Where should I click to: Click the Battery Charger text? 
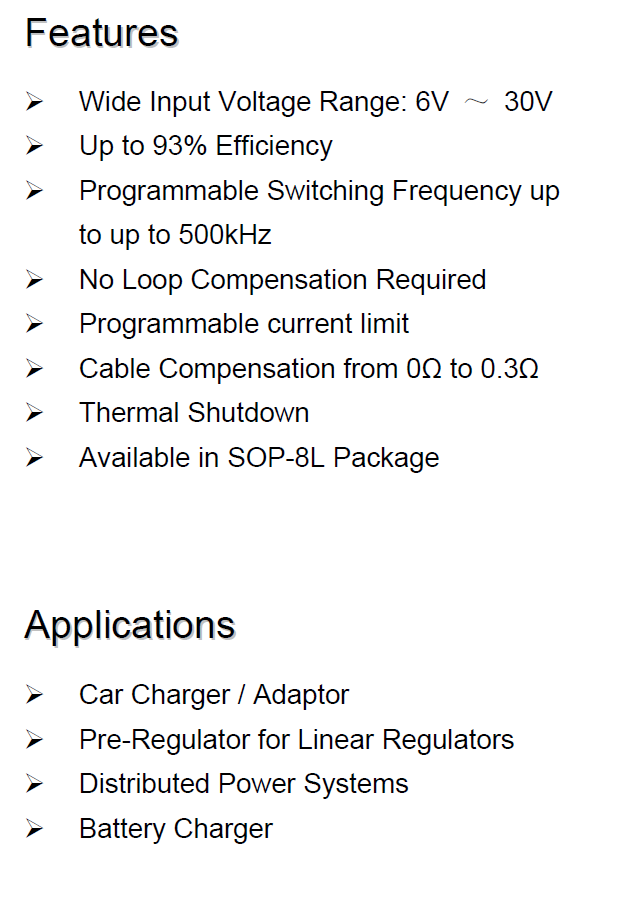[x=175, y=829]
